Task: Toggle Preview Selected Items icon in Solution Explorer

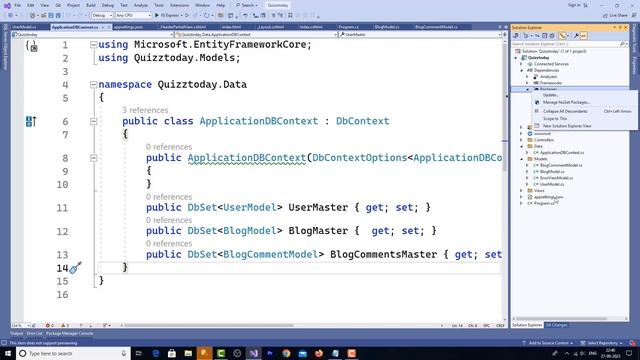Action: click(x=583, y=36)
